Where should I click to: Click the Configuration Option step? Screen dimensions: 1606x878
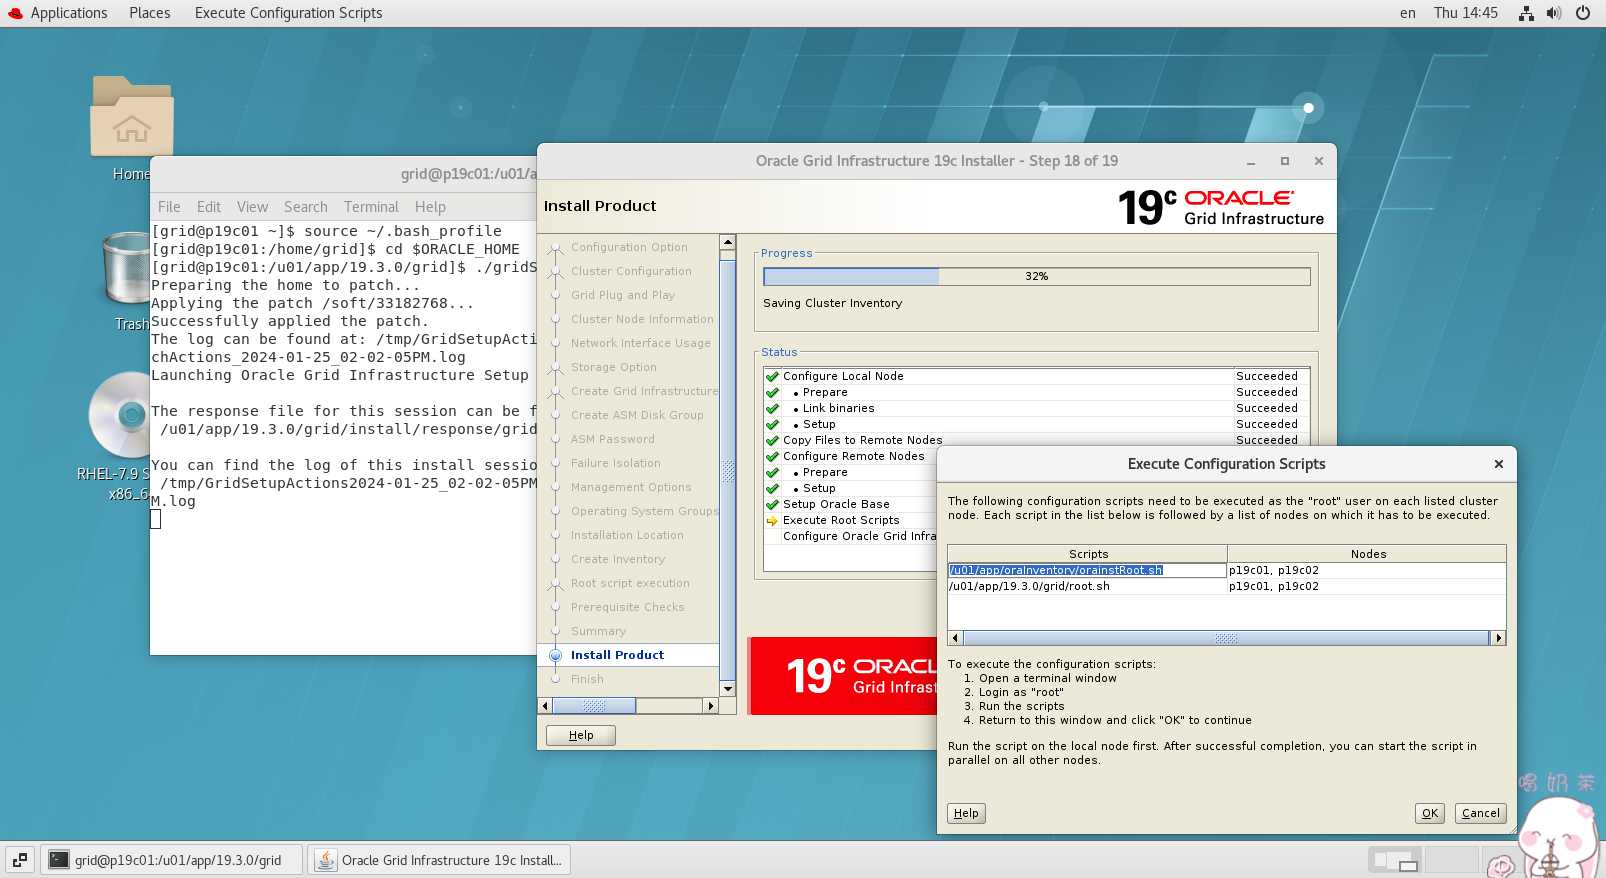pos(629,247)
